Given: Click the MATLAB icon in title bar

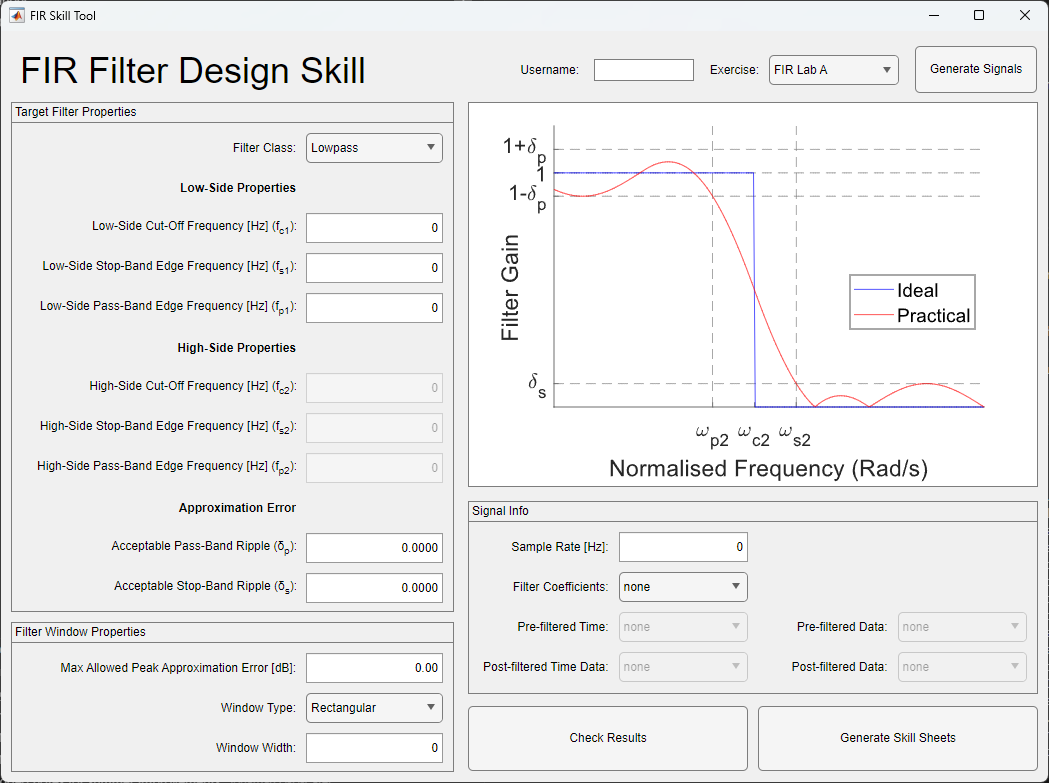Looking at the screenshot, I should (17, 15).
